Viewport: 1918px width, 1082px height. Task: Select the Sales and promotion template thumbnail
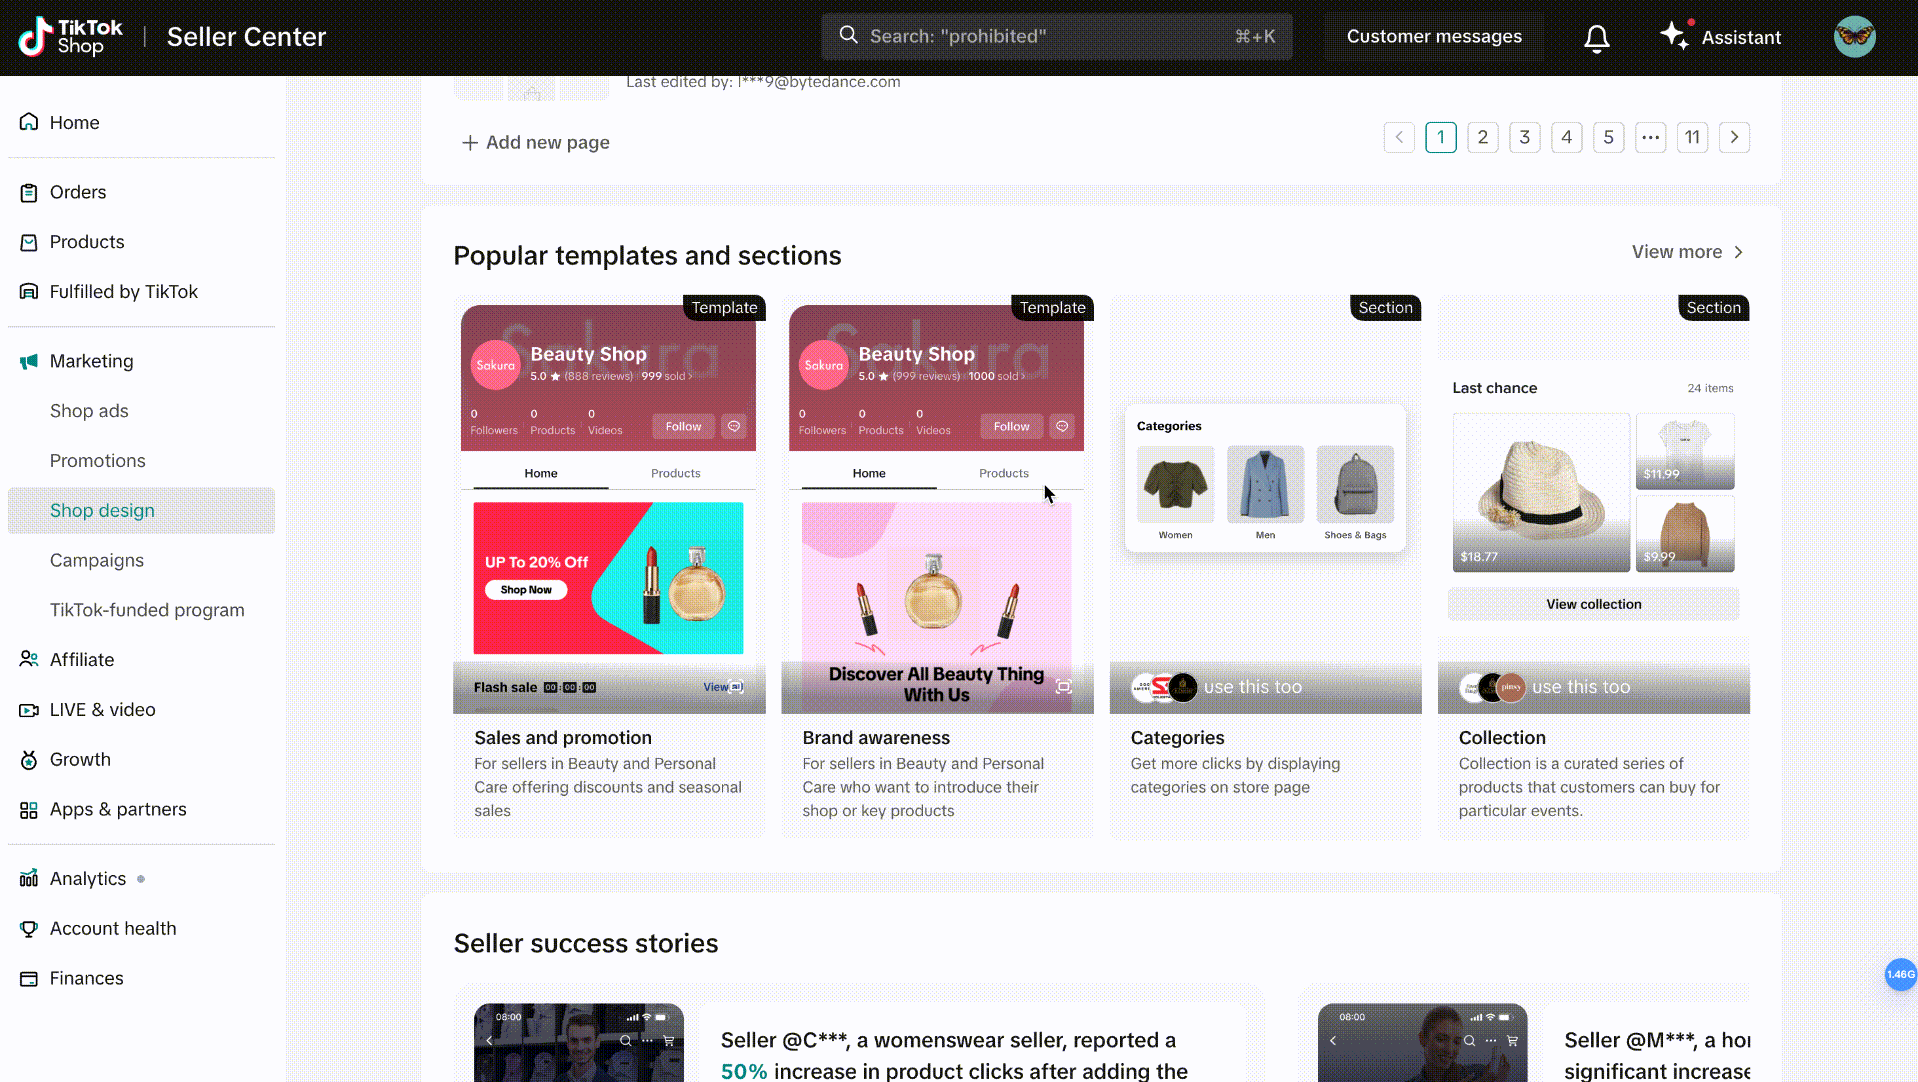click(608, 505)
